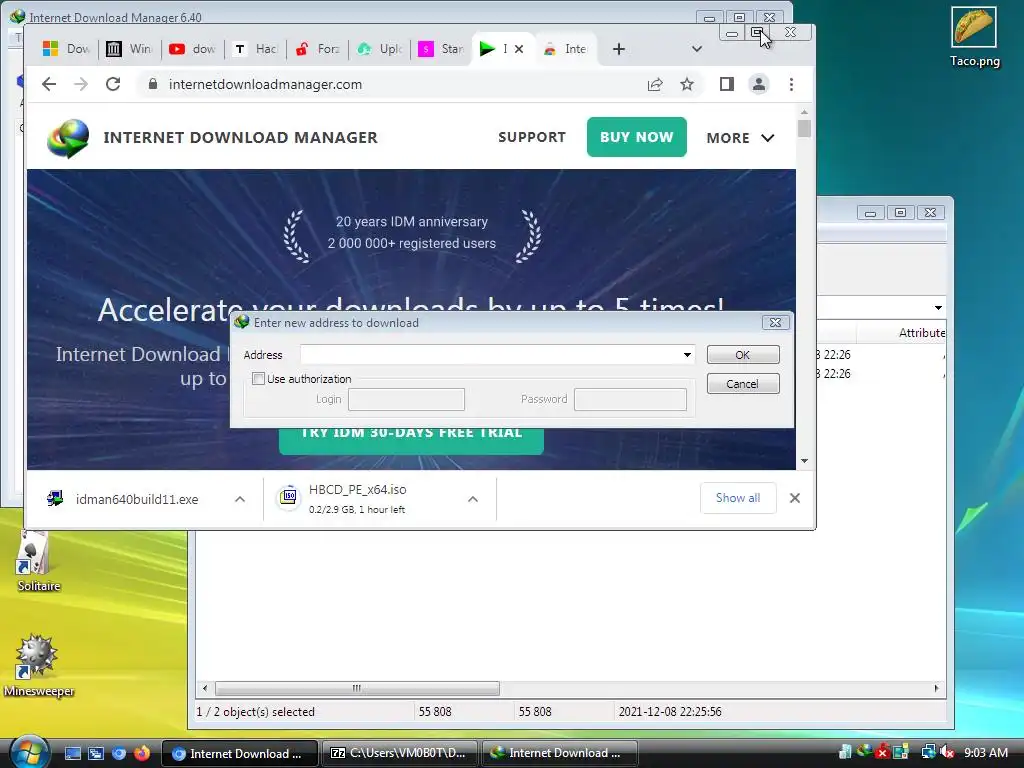Switch to the Forz tab
The width and height of the screenshot is (1024, 768).
[x=317, y=49]
